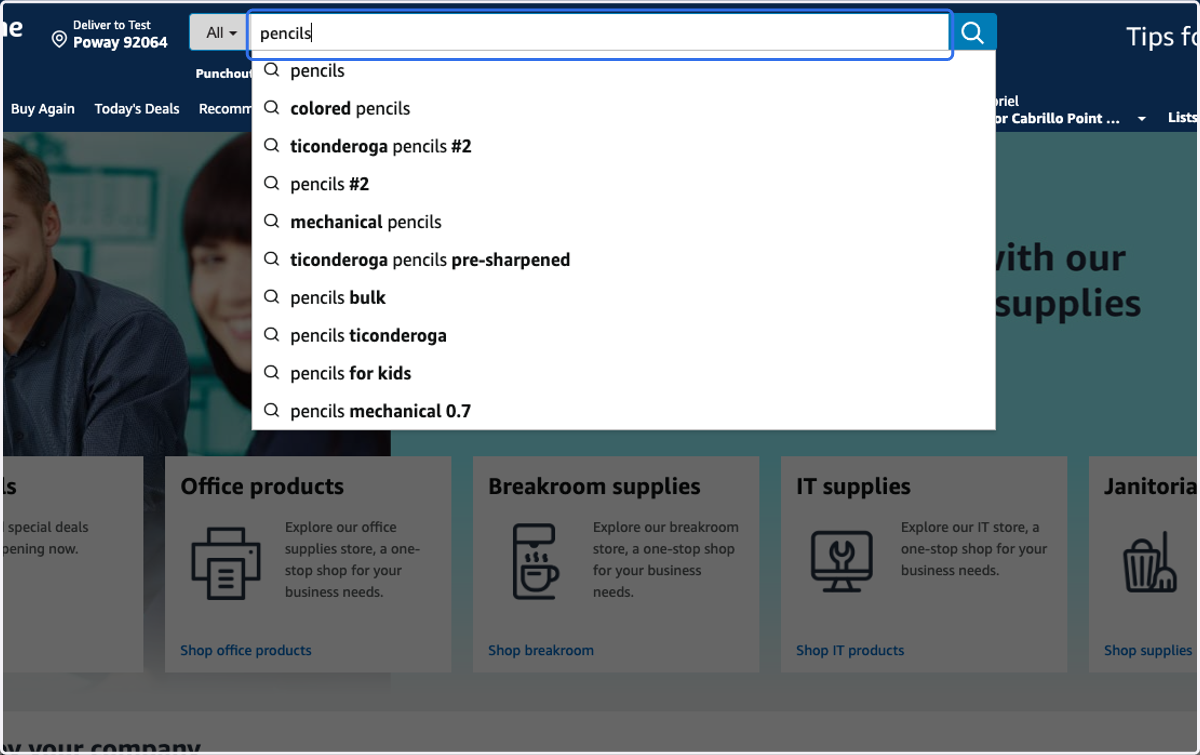The image size is (1200, 755).
Task: Choose 'pencils mechanical 0.7' suggestion
Action: [623, 411]
